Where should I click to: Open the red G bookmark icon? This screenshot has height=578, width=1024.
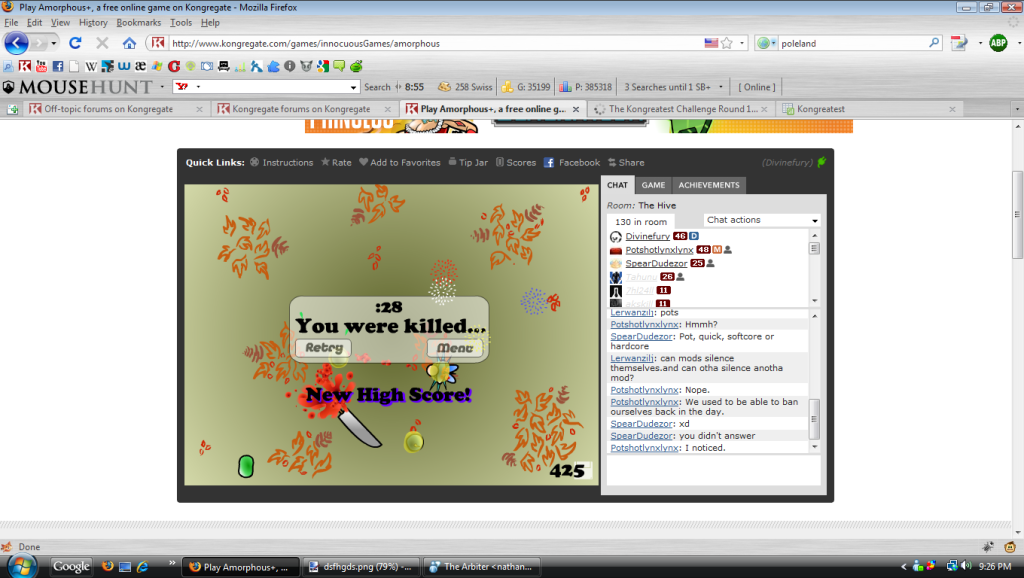(x=174, y=66)
